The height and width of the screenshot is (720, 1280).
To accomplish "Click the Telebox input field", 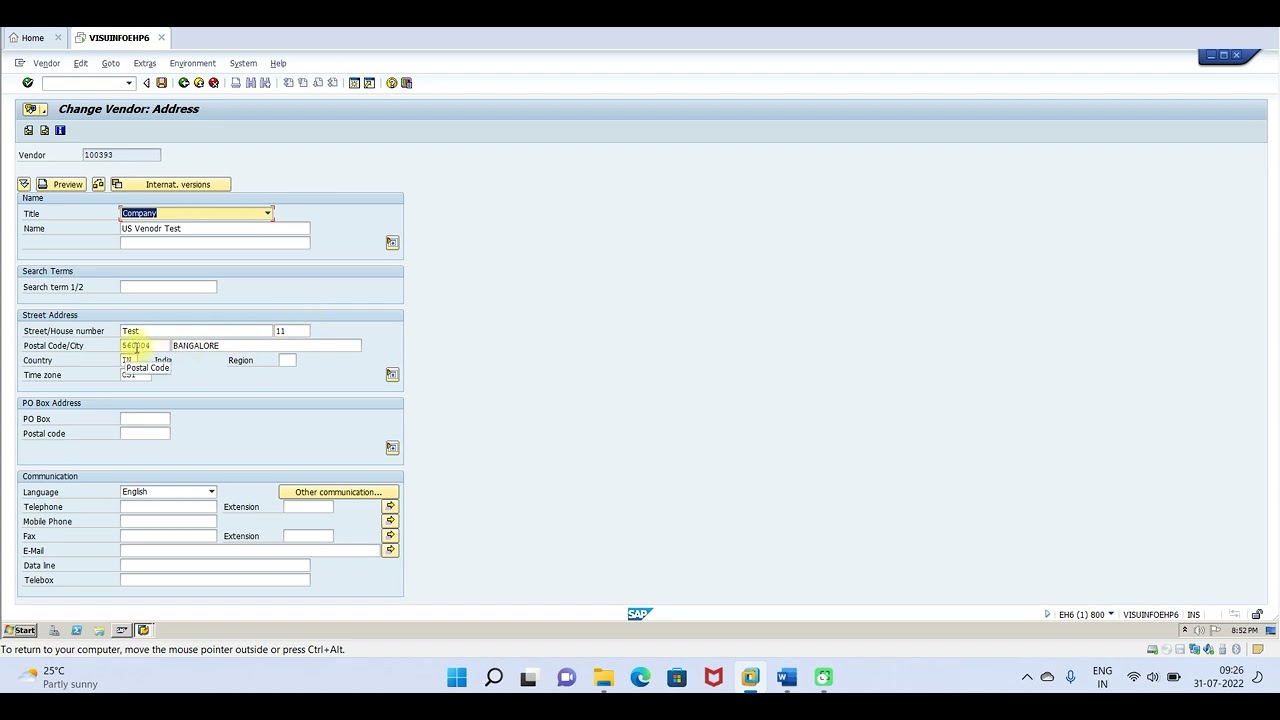I will [x=215, y=580].
